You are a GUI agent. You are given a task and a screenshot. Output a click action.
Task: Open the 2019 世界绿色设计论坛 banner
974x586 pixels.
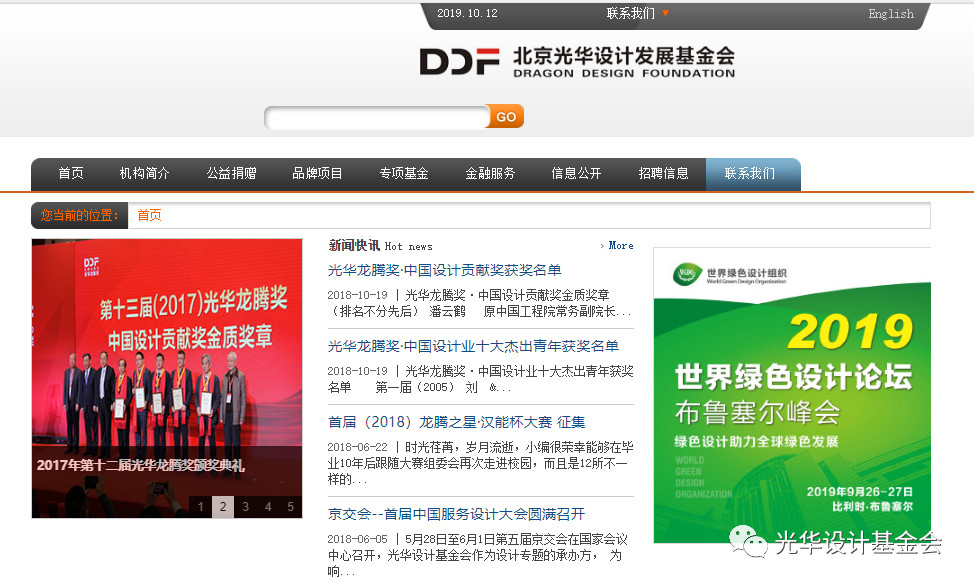(792, 395)
